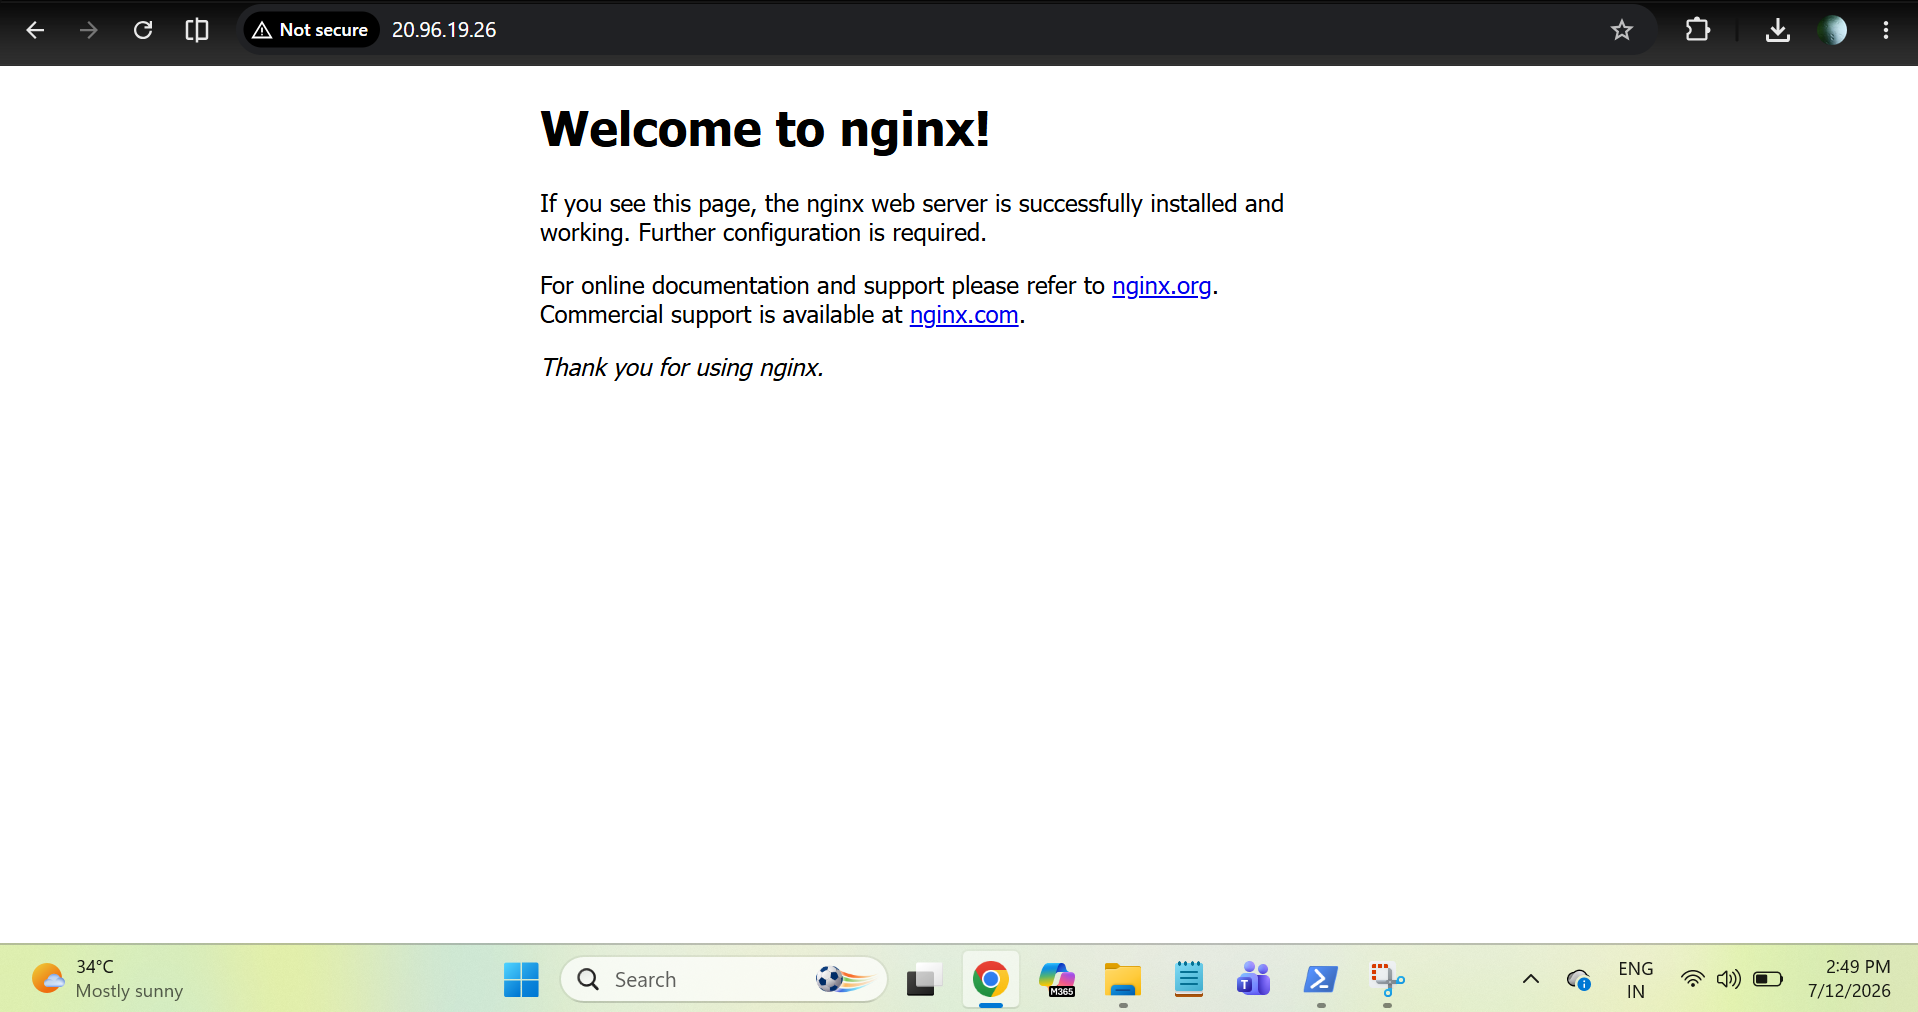Open the three-dot browser menu
This screenshot has height=1012, width=1918.
click(1886, 30)
